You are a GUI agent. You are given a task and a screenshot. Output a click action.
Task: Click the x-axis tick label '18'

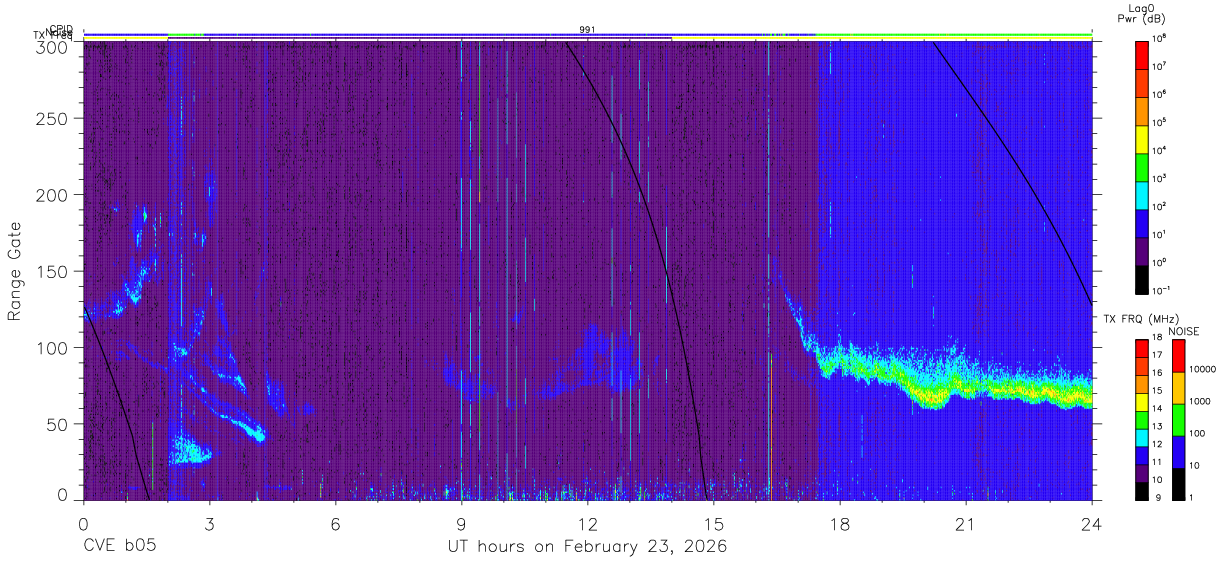pyautogui.click(x=839, y=523)
